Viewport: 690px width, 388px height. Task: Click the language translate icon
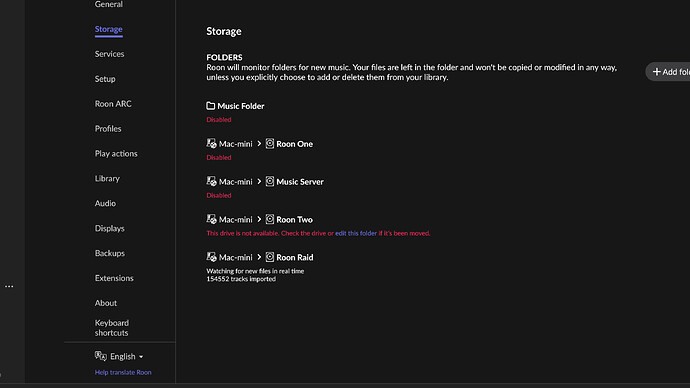click(x=100, y=356)
